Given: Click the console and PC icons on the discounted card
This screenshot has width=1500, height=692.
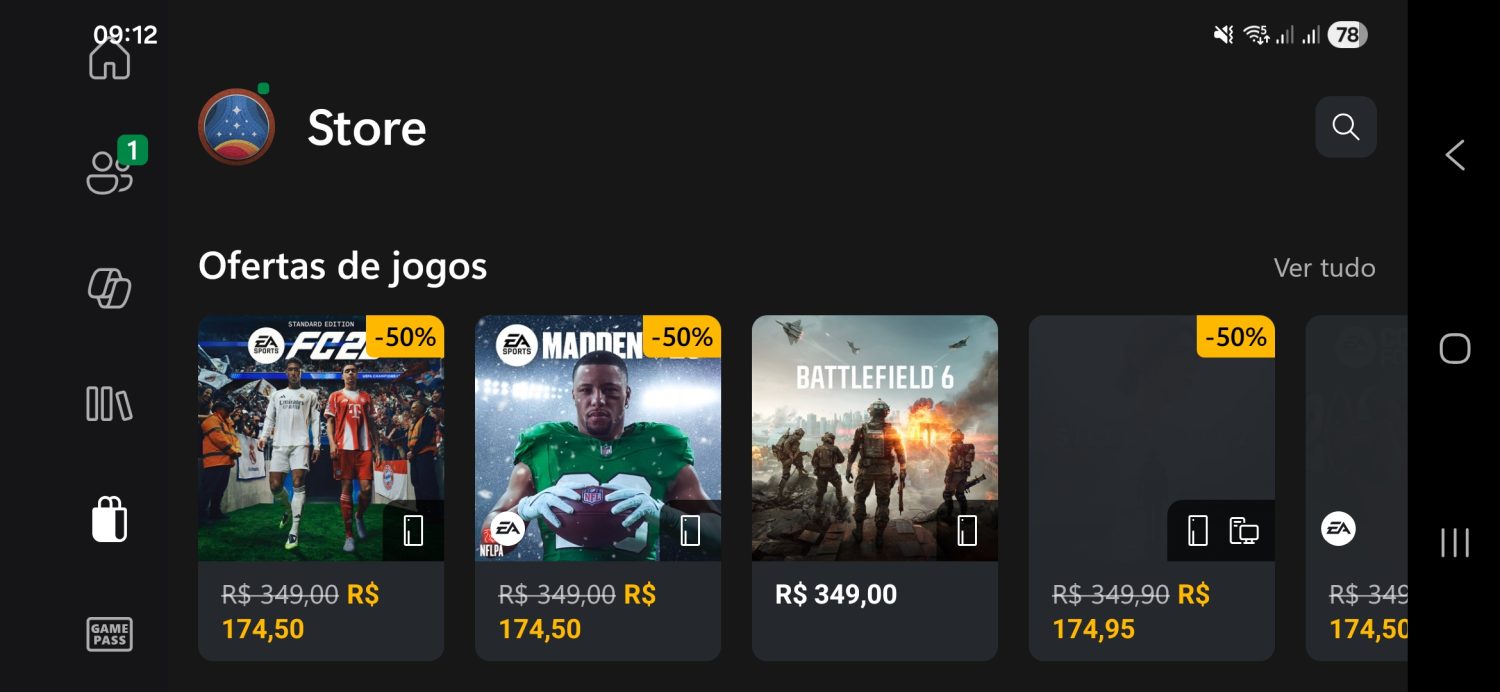Looking at the screenshot, I should coord(1221,530).
